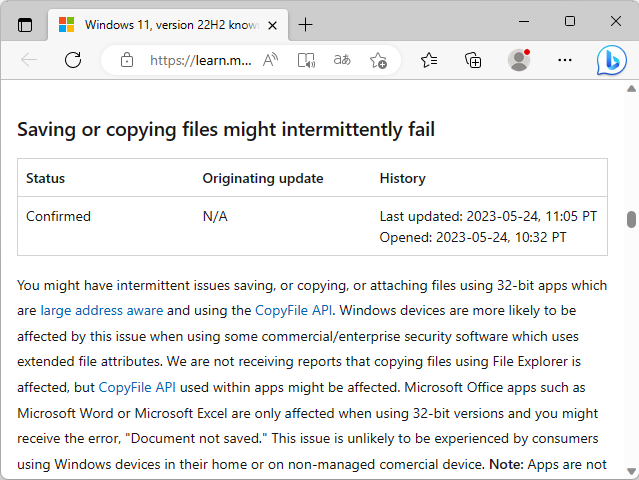The height and width of the screenshot is (480, 639).
Task: Open tab actions menu
Action: click(x=25, y=24)
